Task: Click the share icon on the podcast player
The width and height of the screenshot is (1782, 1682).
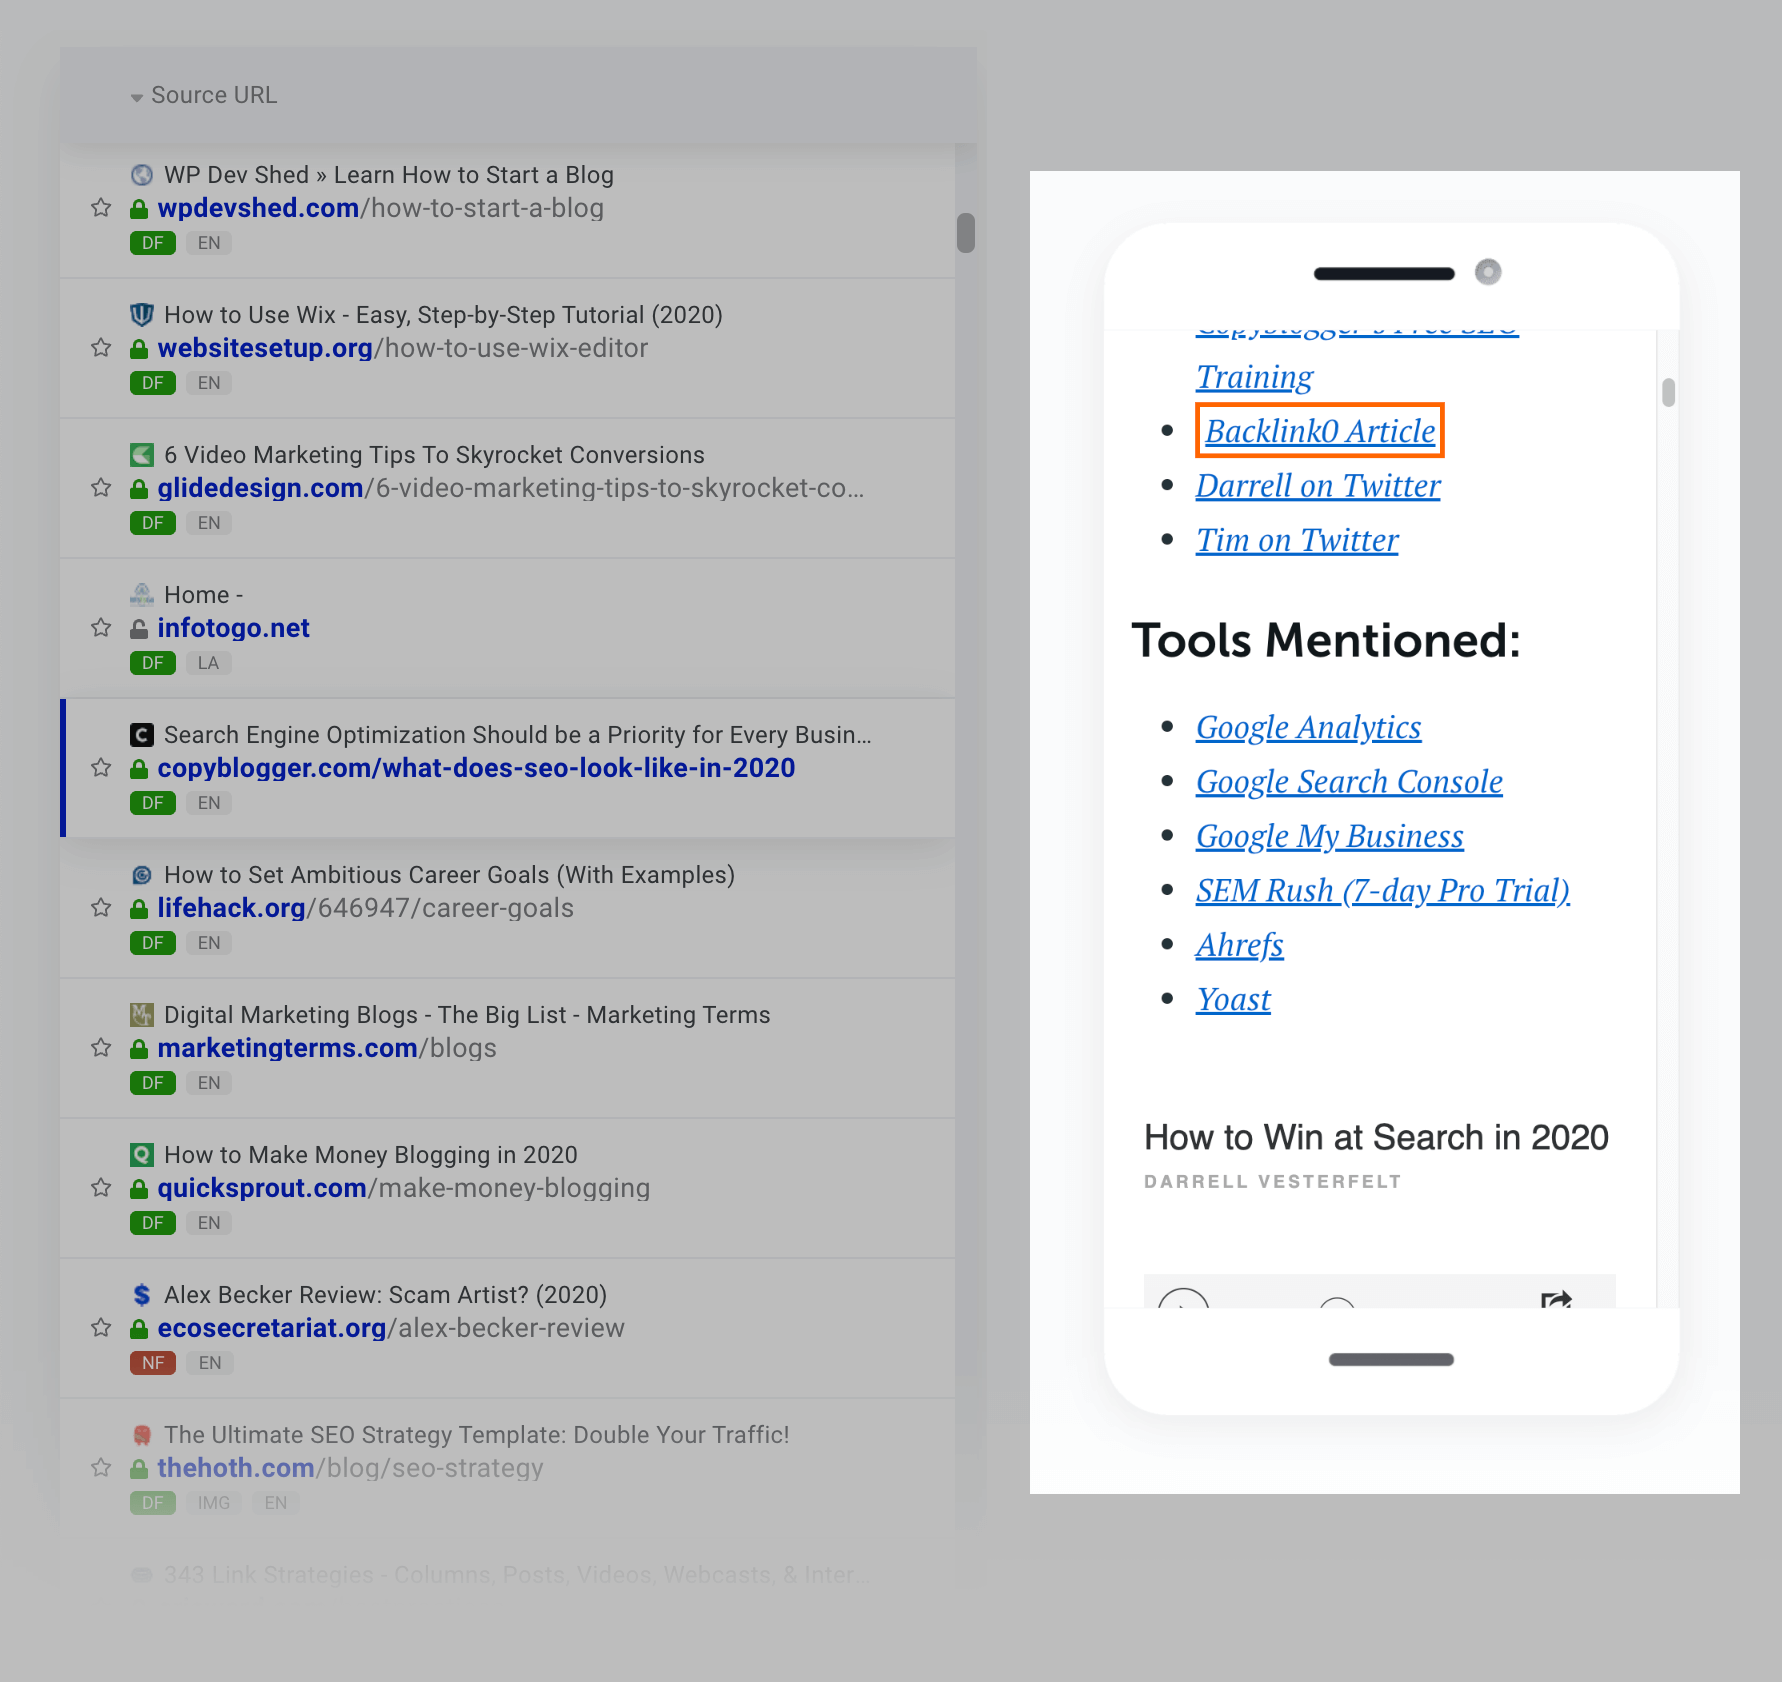Action: coord(1556,1299)
